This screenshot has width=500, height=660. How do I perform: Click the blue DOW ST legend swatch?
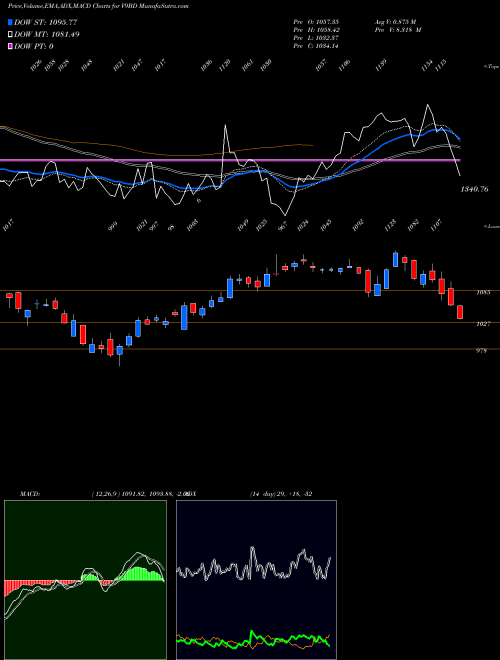coord(10,22)
